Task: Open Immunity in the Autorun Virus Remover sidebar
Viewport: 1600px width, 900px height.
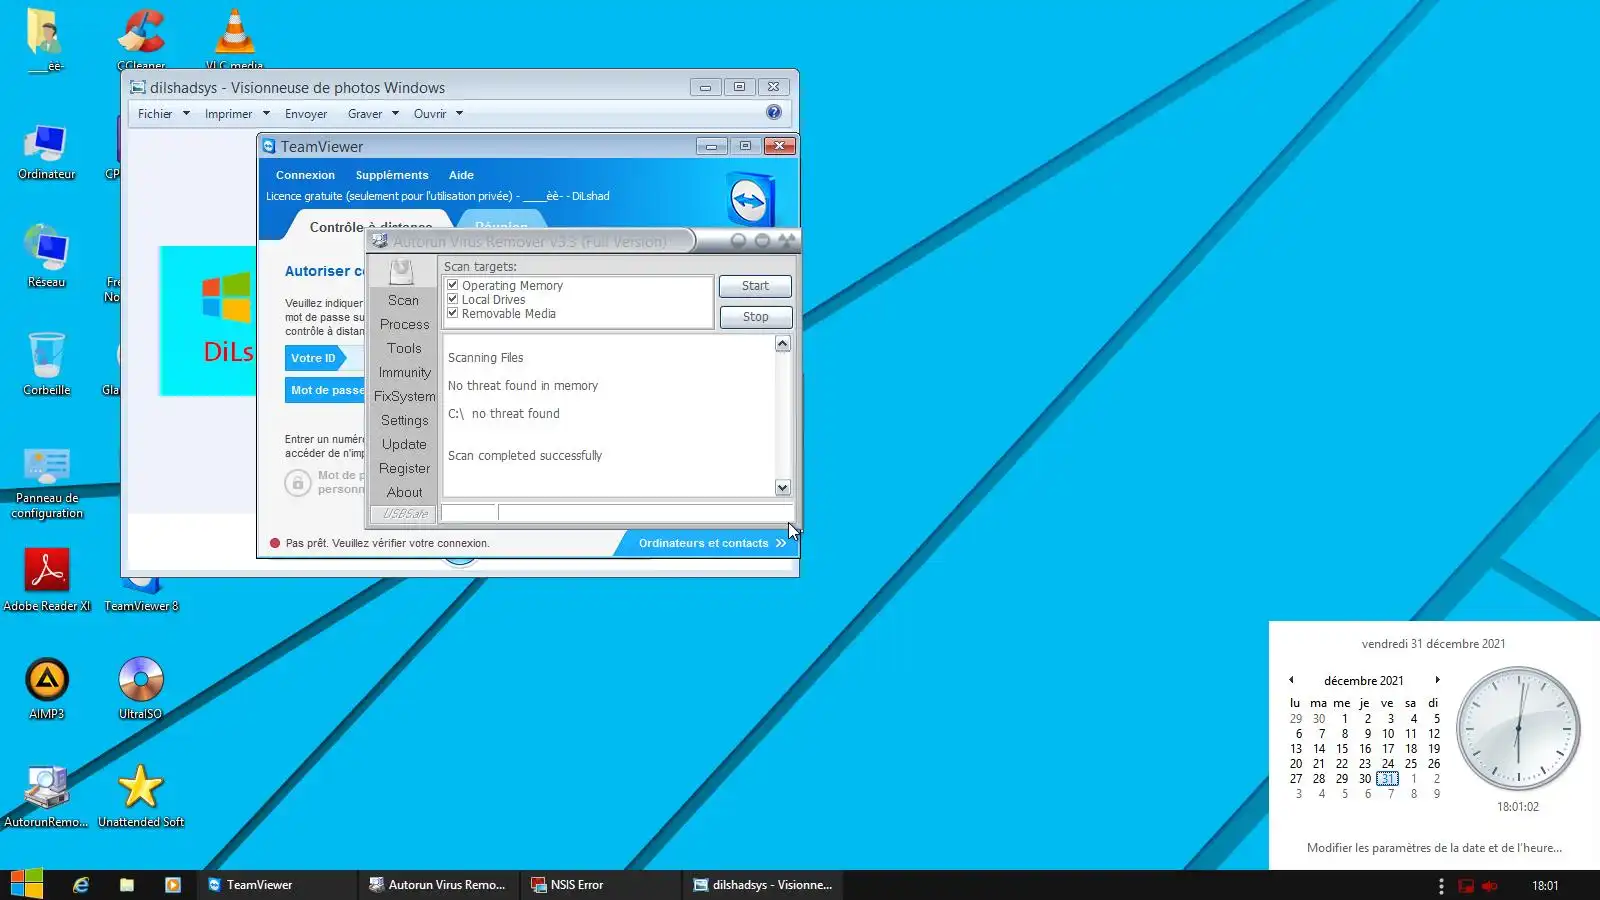Action: pyautogui.click(x=404, y=372)
